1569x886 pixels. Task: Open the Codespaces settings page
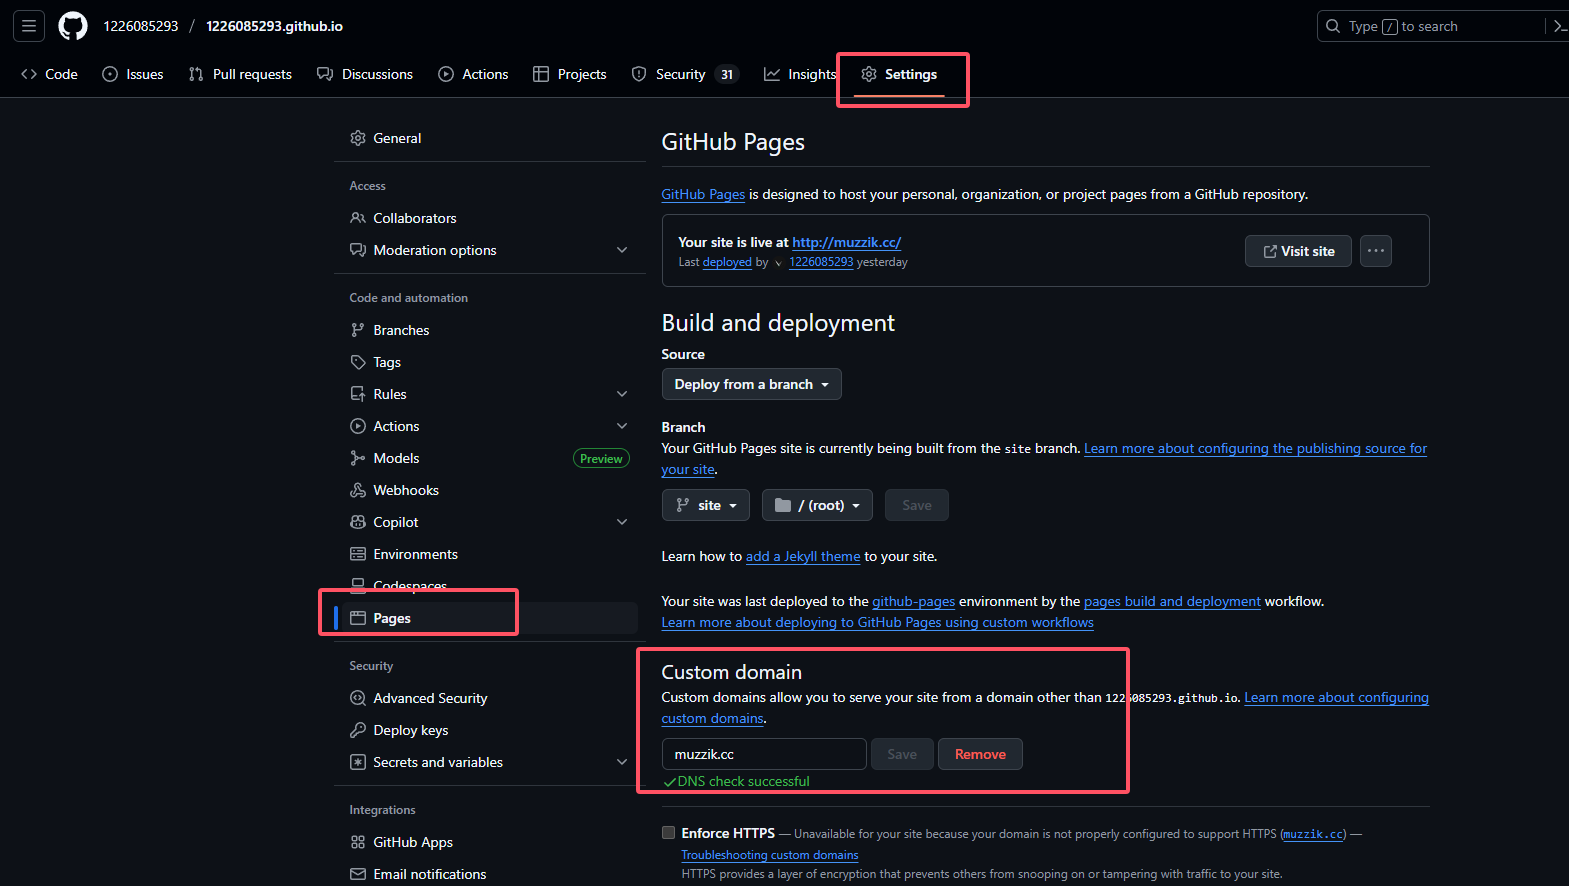pos(410,586)
